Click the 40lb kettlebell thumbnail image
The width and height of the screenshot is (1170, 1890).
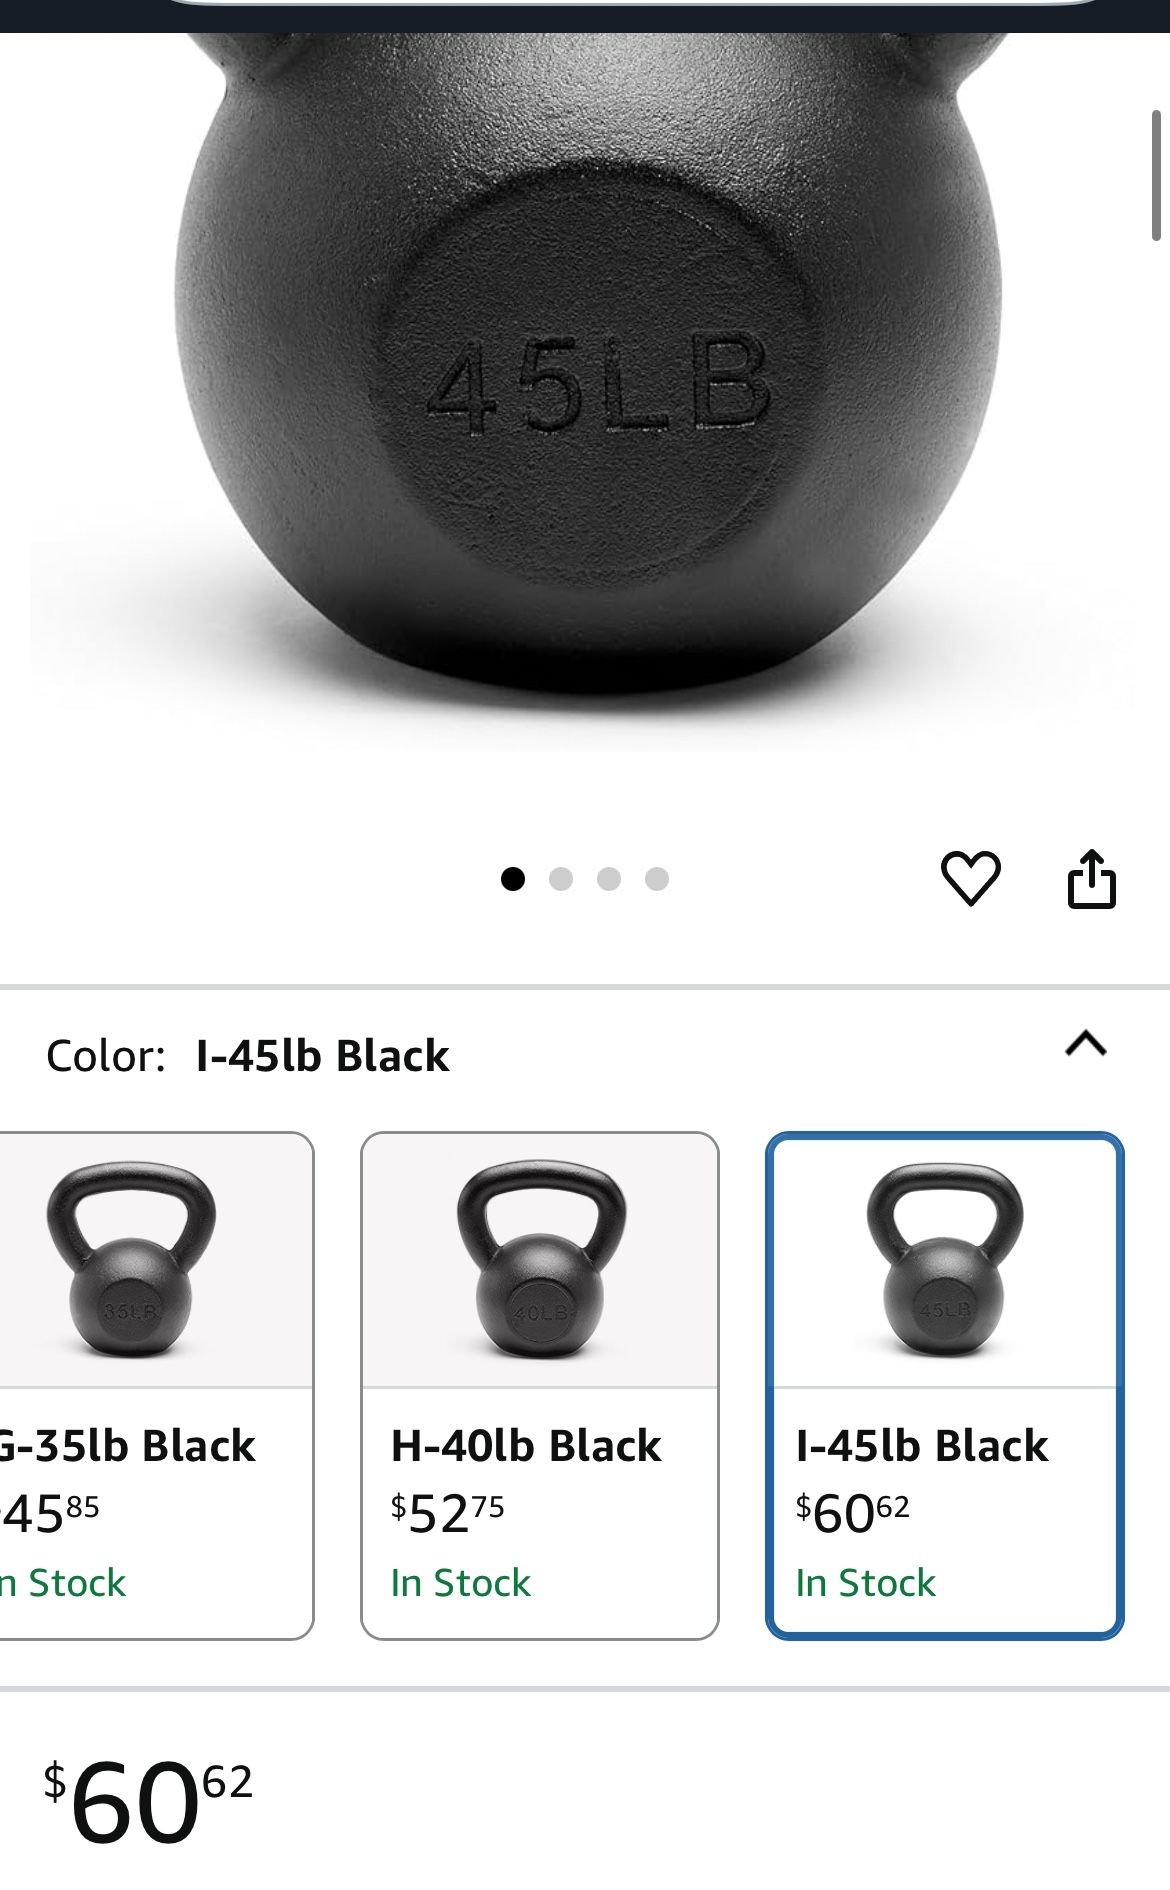[x=541, y=1259]
